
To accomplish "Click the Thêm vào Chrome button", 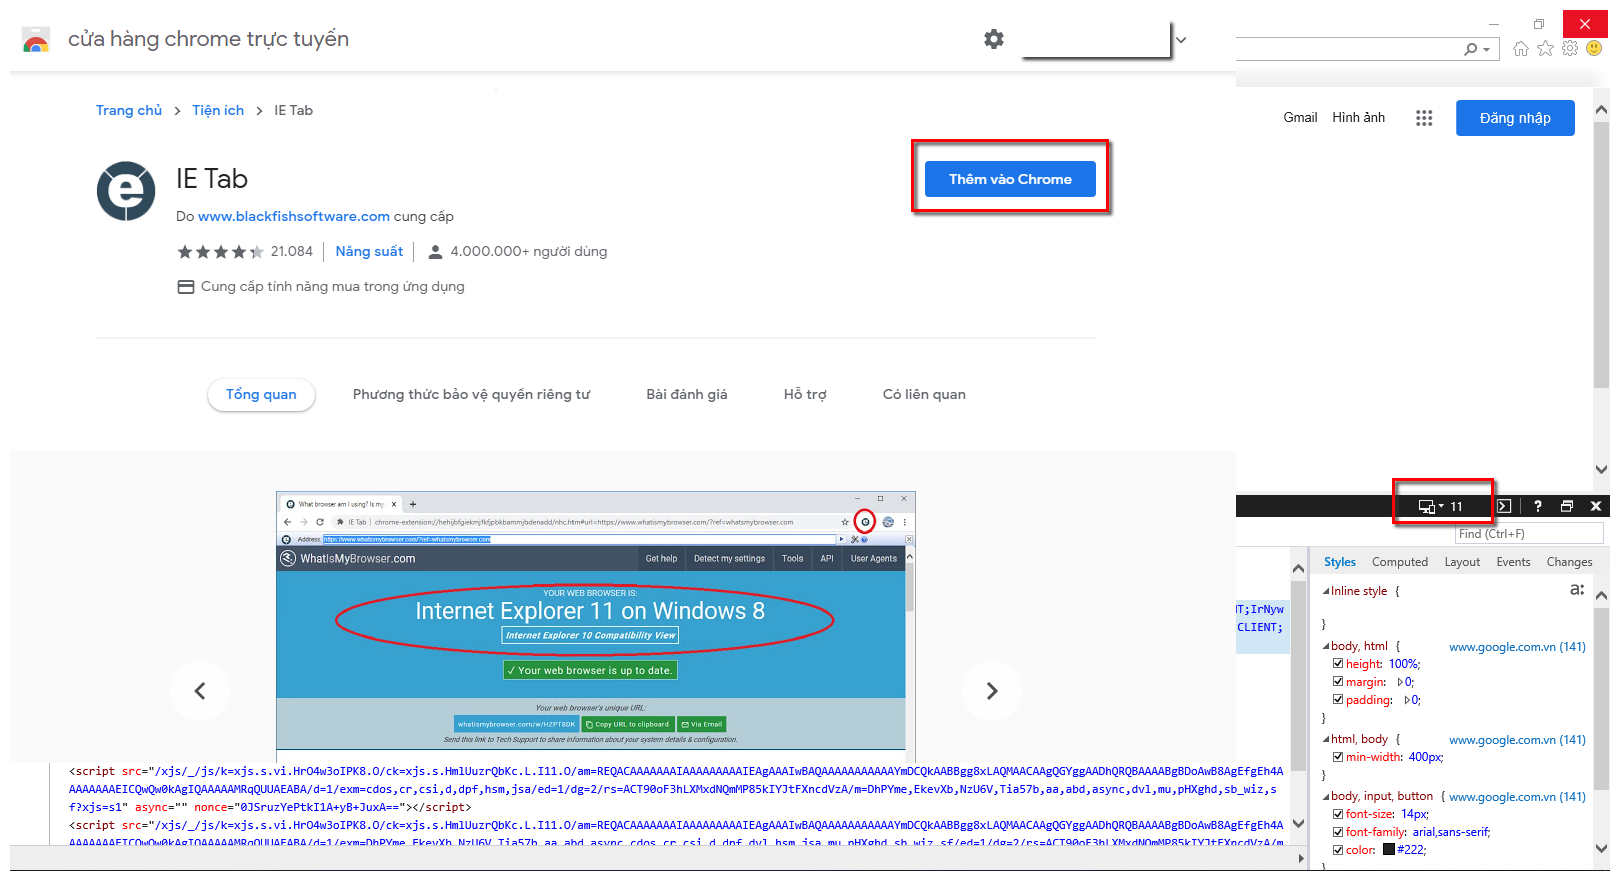I will tap(1010, 179).
